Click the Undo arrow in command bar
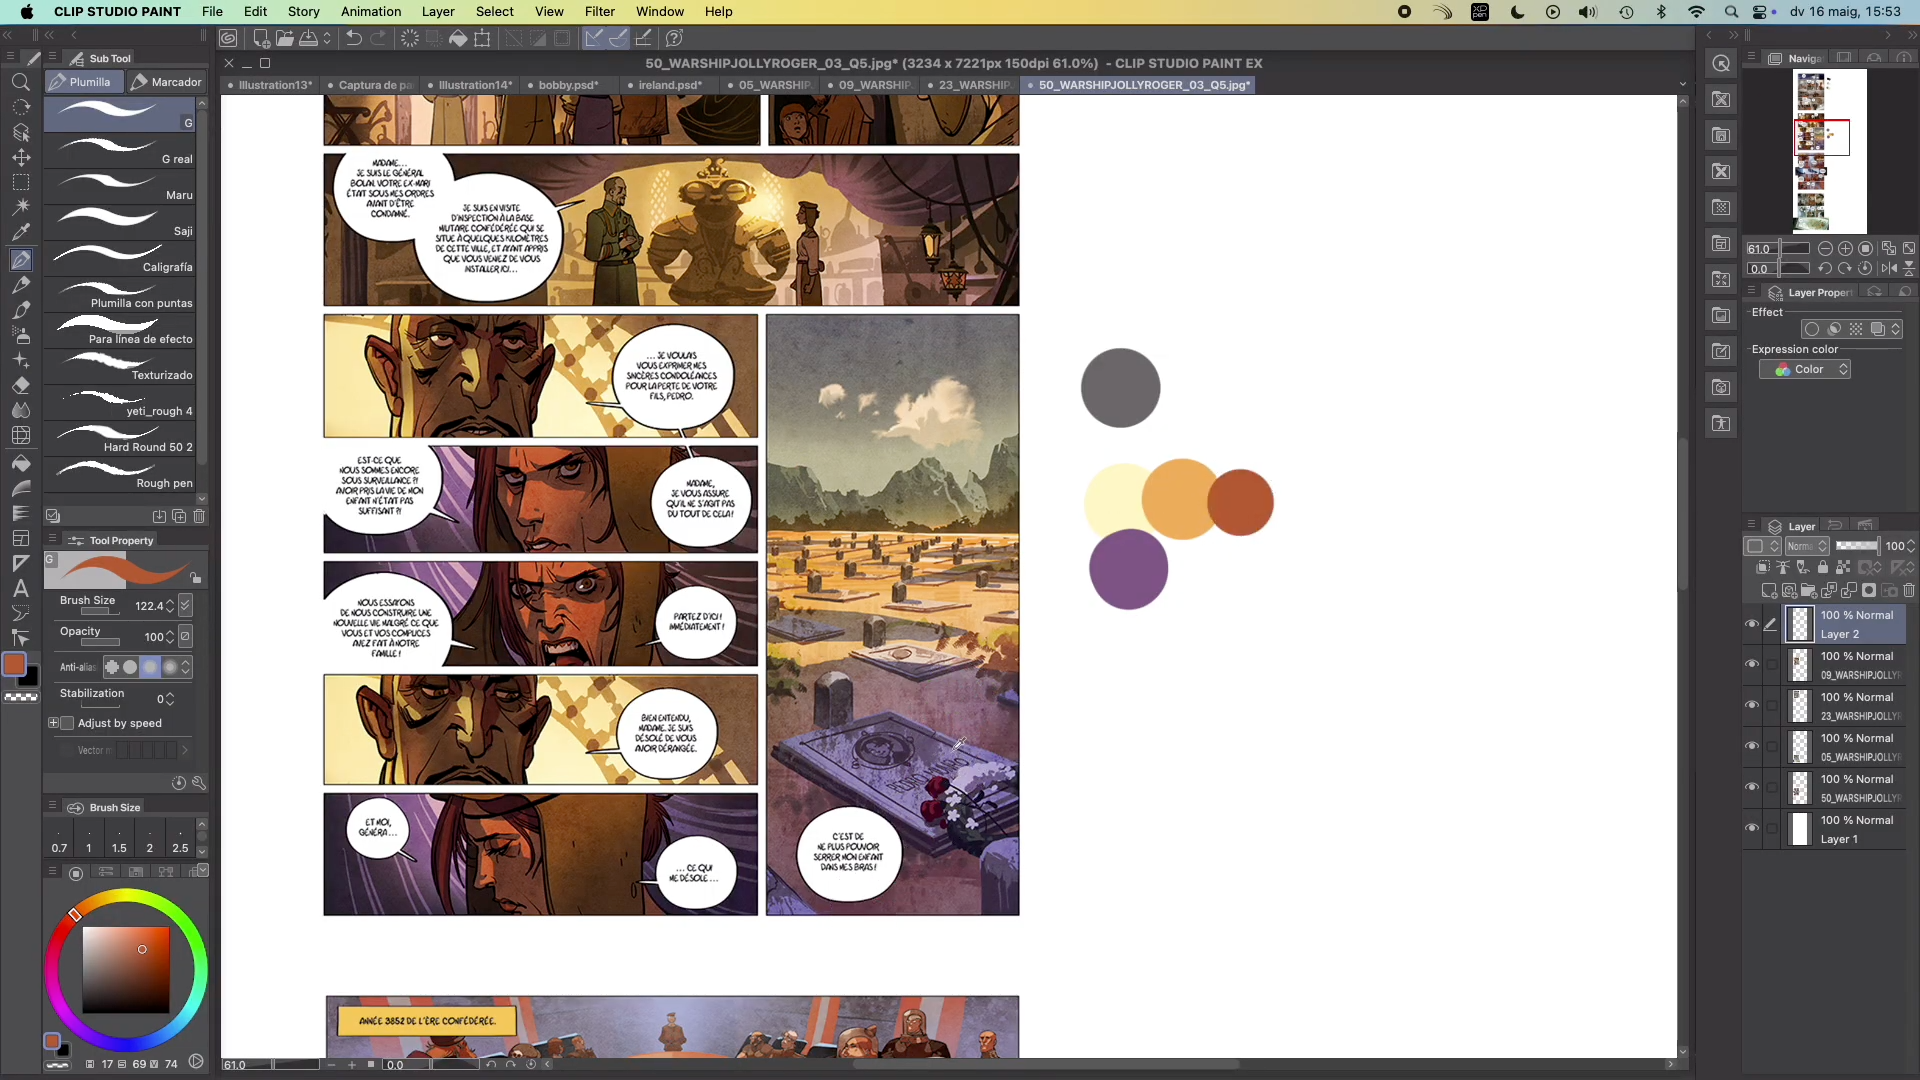1920x1080 pixels. click(354, 38)
